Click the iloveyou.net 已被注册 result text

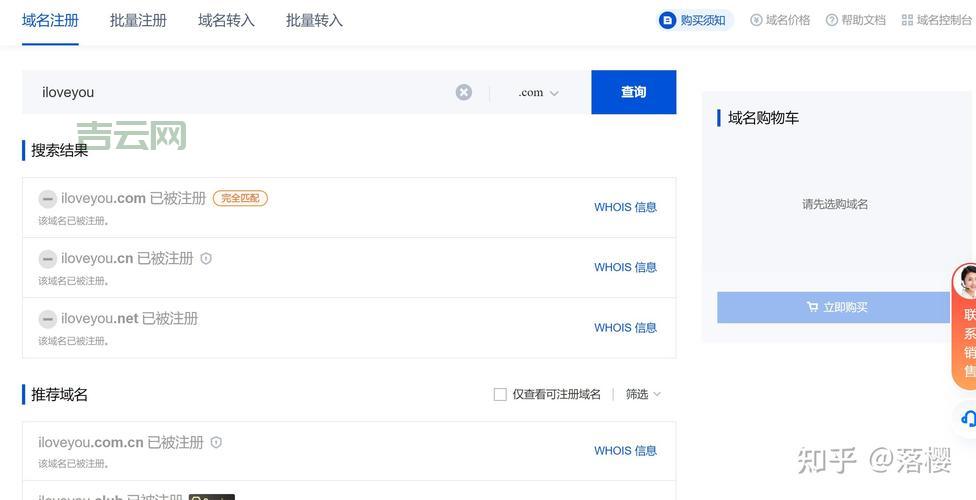129,319
